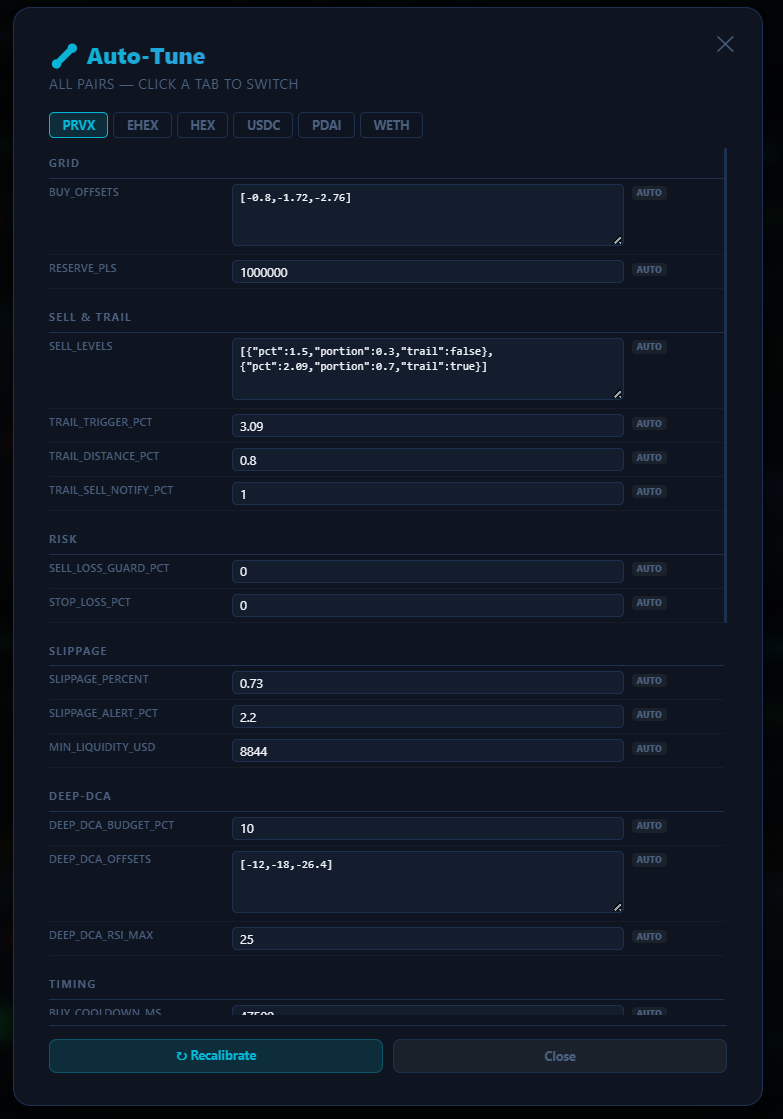Screen dimensions: 783x1119
Task: Focus the STOP_LOSS_PCT field
Action: tap(428, 605)
